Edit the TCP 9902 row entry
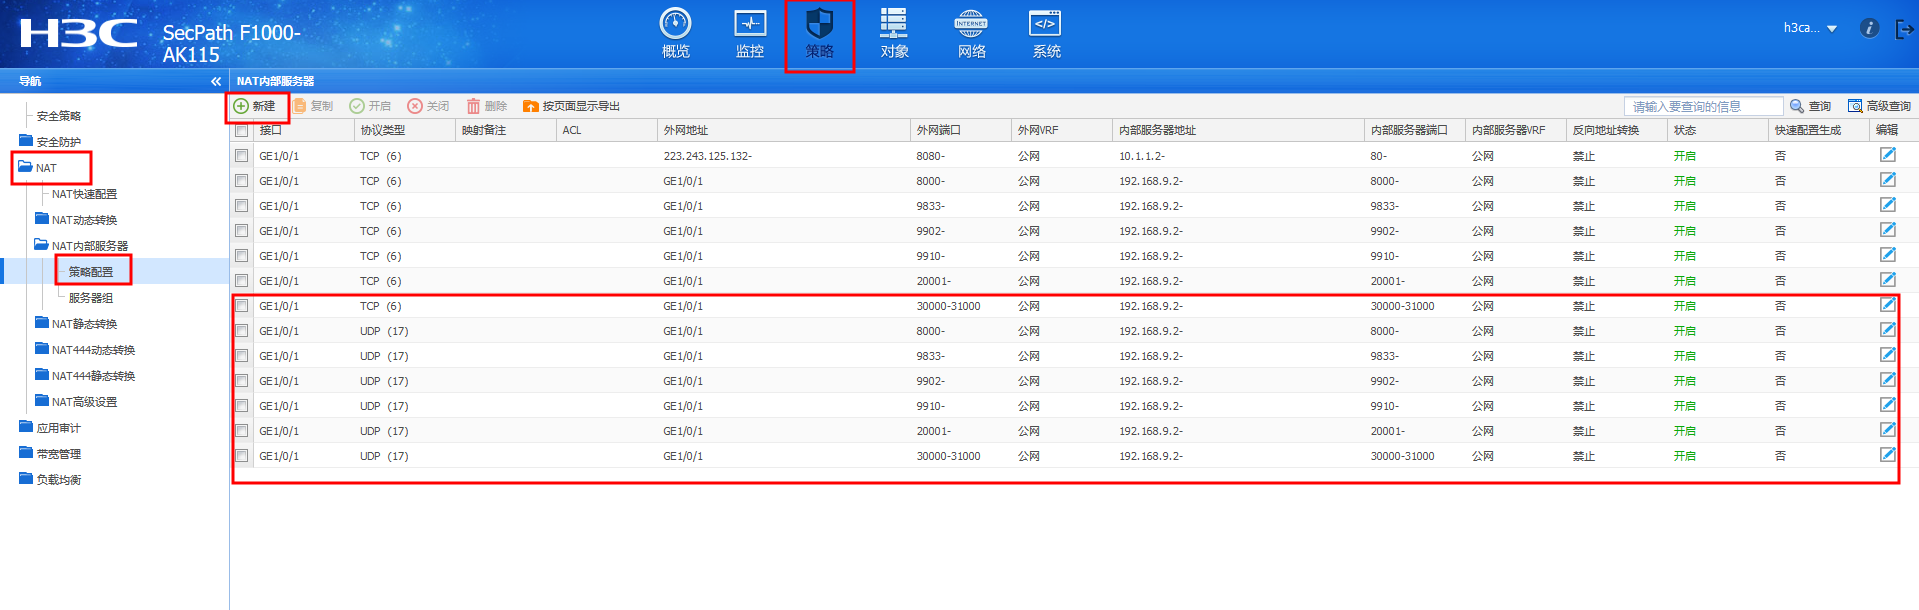Image resolution: width=1919 pixels, height=610 pixels. point(1887,230)
